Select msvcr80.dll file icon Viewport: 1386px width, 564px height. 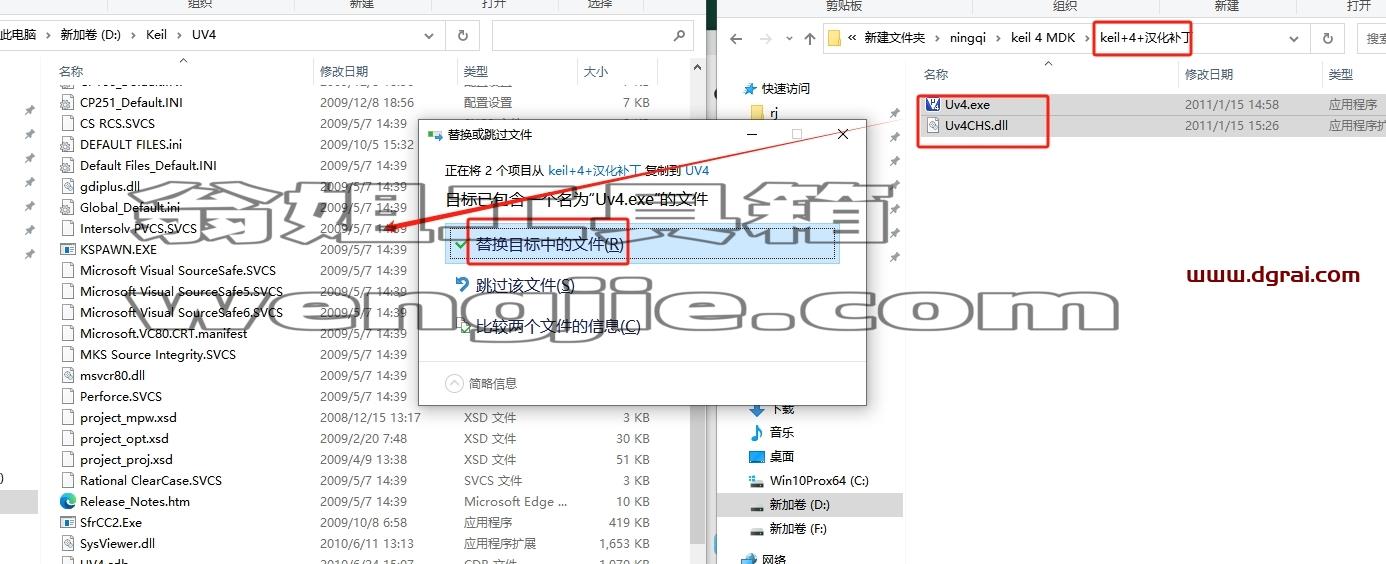click(67, 376)
